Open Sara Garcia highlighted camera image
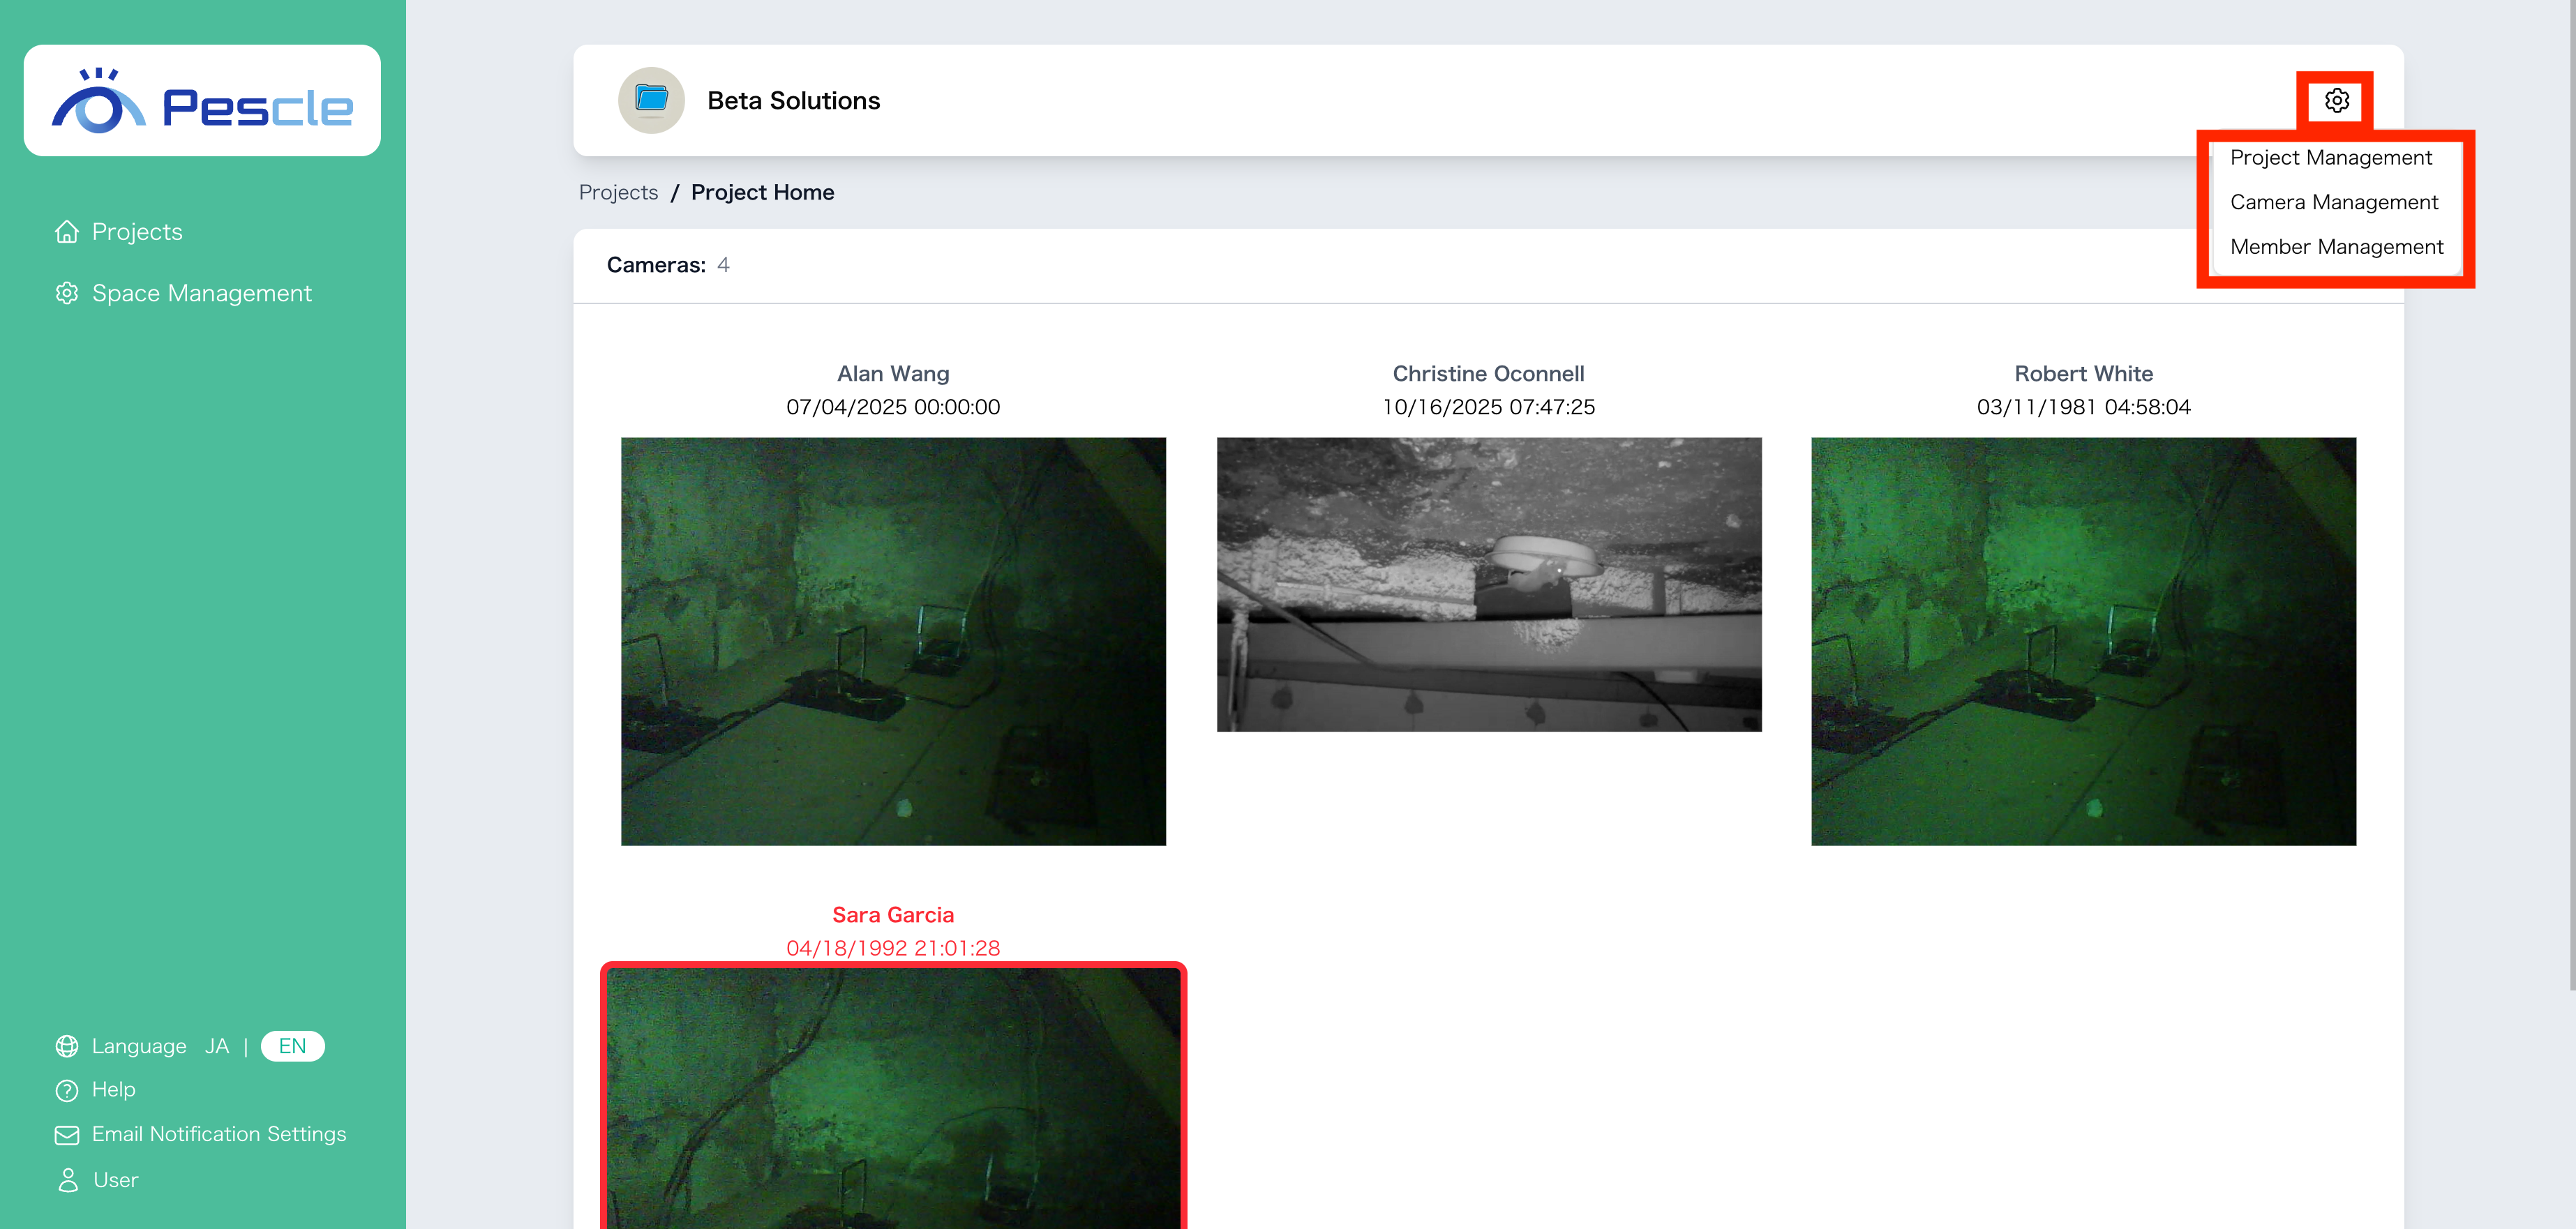Viewport: 2576px width, 1229px height. coord(893,1098)
